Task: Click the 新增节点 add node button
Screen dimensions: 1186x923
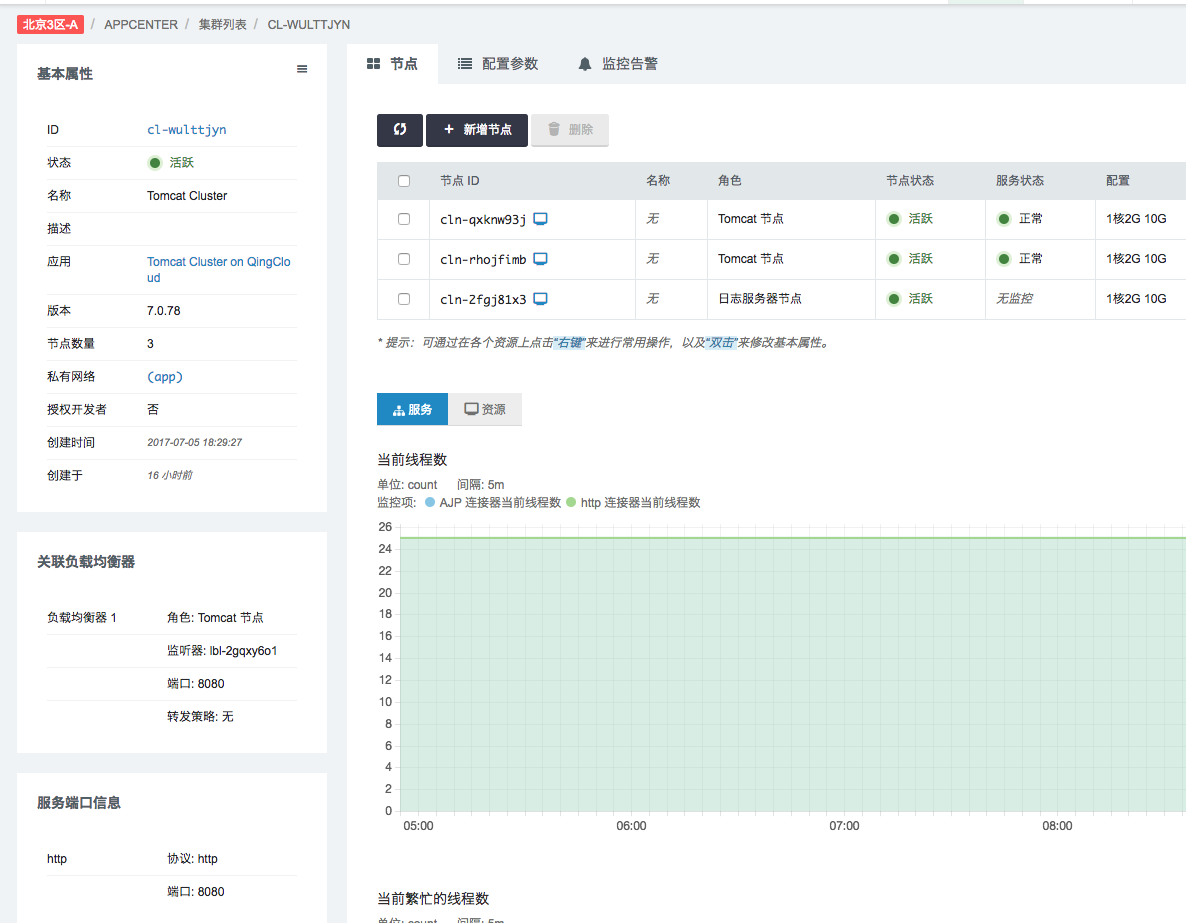Action: (477, 130)
